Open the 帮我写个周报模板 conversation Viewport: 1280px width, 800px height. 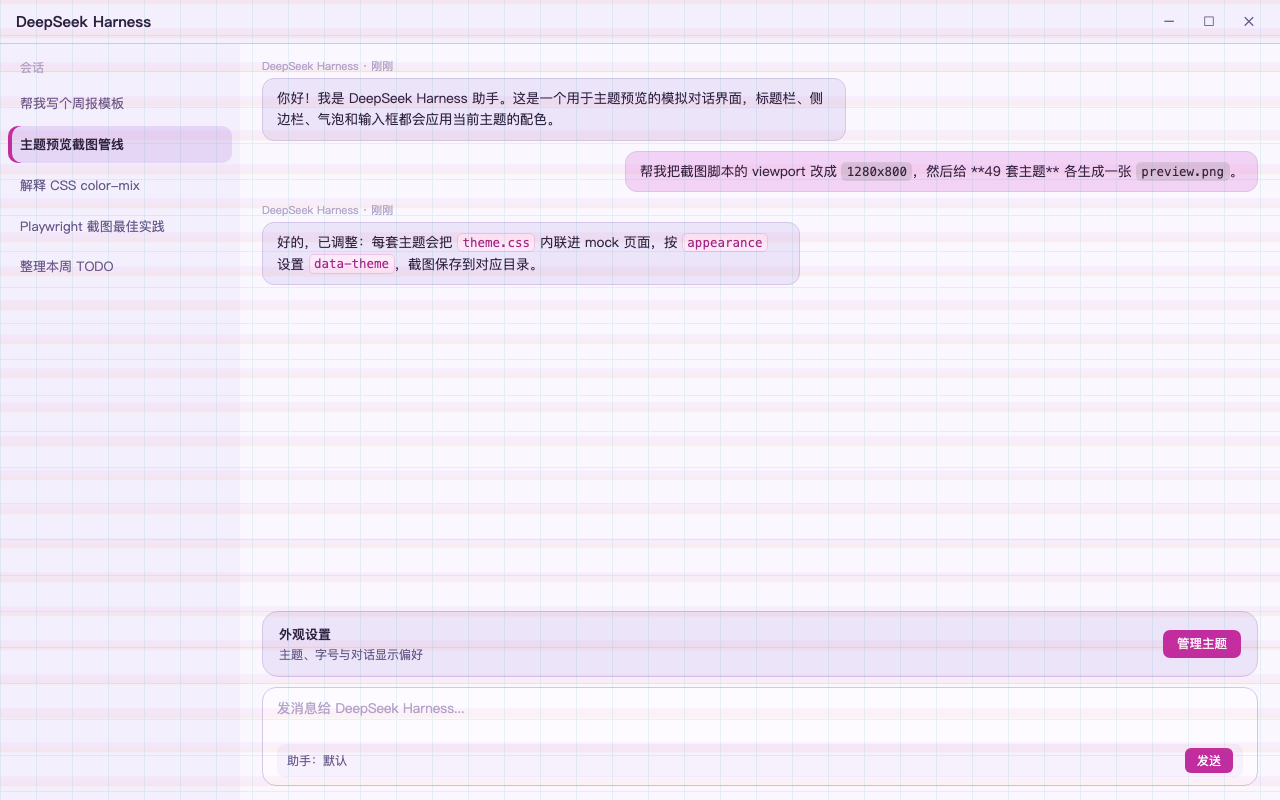pos(120,103)
